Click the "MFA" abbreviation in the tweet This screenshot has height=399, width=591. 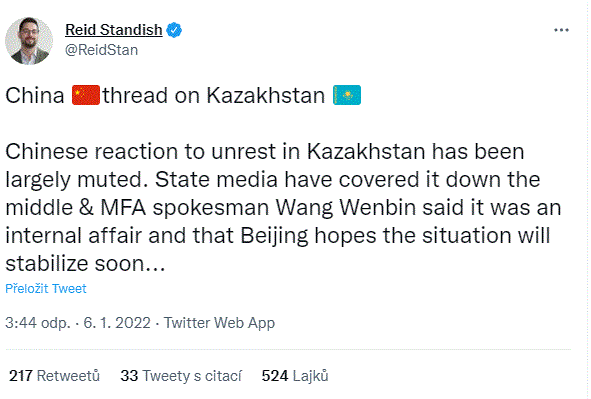pos(123,208)
